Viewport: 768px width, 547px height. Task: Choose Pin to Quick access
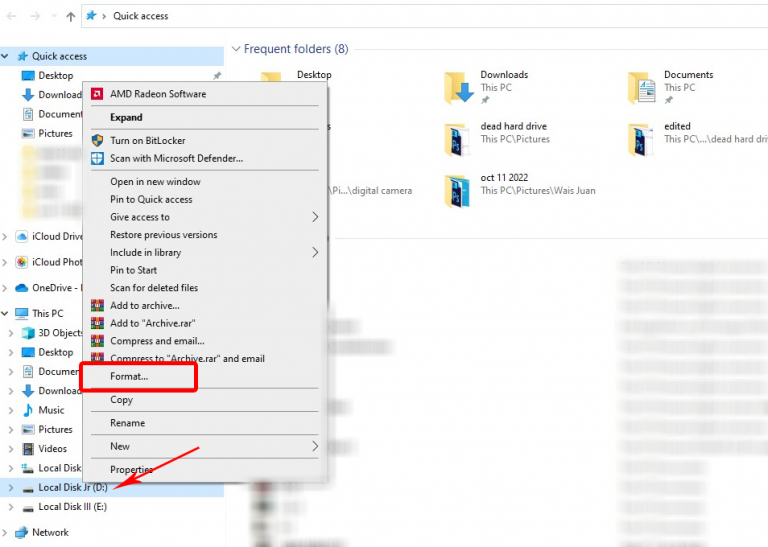point(205,199)
